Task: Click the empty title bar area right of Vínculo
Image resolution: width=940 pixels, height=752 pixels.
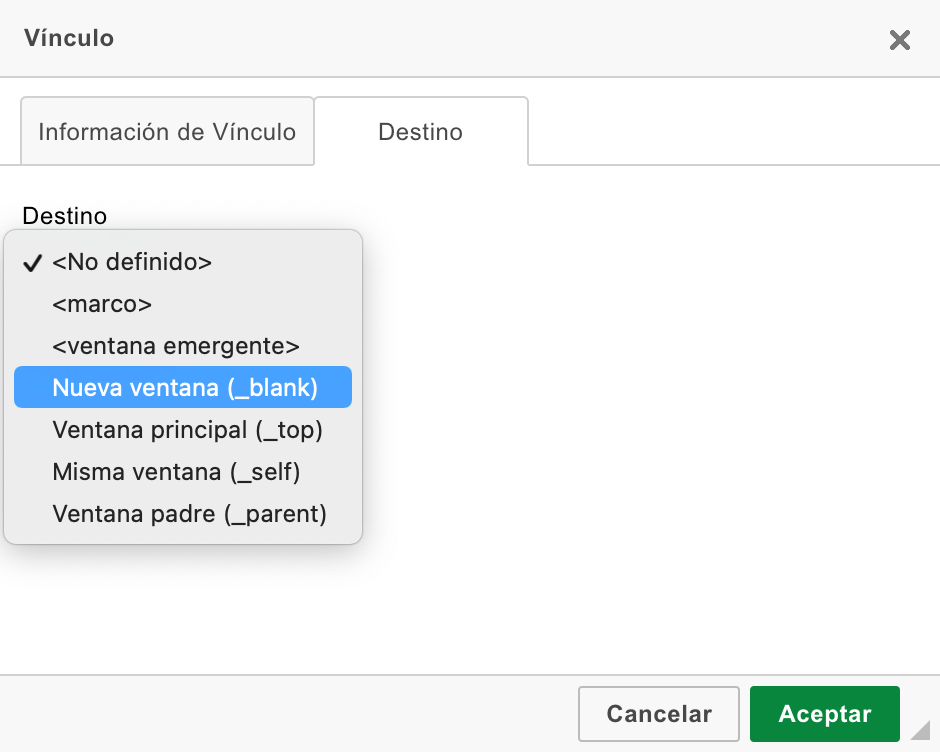Action: 498,38
